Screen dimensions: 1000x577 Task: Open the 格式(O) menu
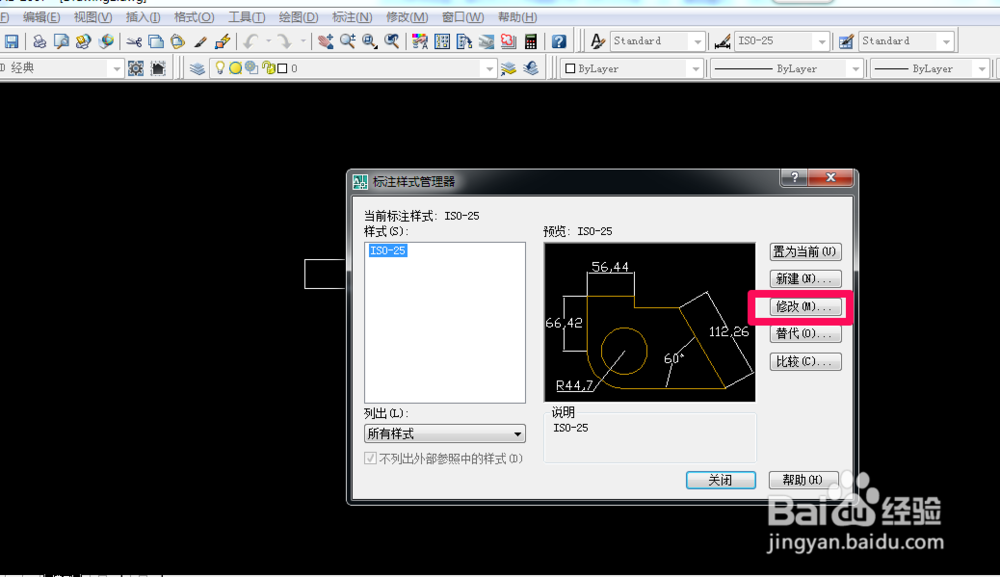[194, 17]
